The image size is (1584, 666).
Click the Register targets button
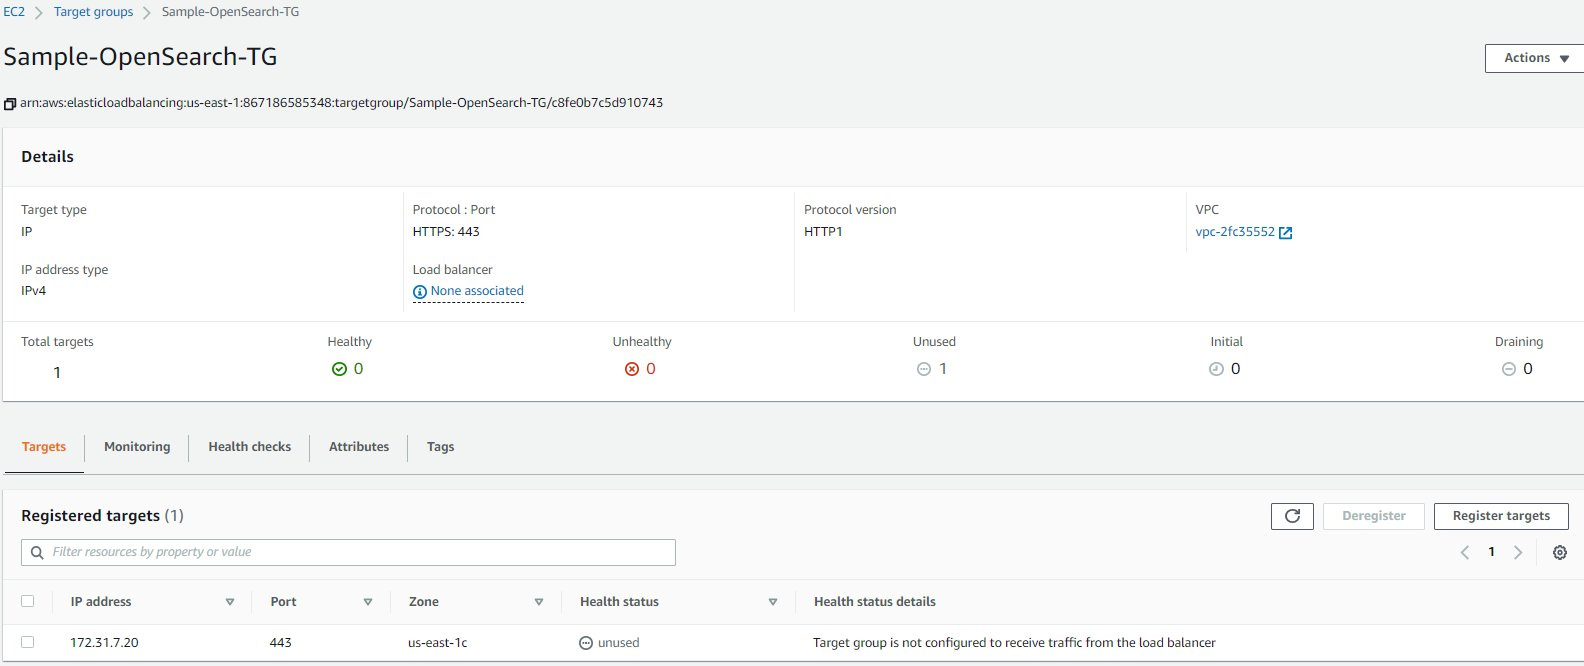[x=1501, y=516]
